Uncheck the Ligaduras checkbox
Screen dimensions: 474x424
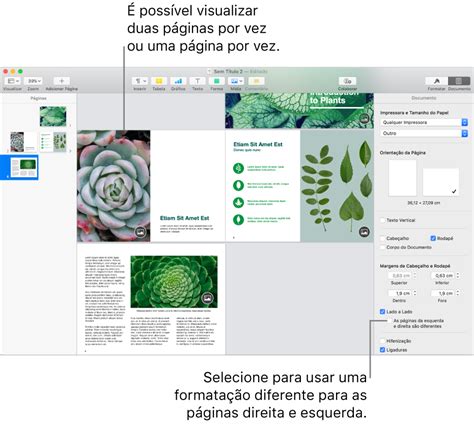383,350
